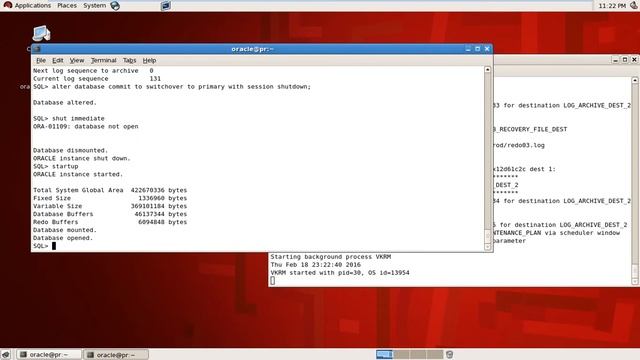Image resolution: width=640 pixels, height=360 pixels.
Task: Click the back terminal scrollbar up arrow
Action: pos(635,80)
